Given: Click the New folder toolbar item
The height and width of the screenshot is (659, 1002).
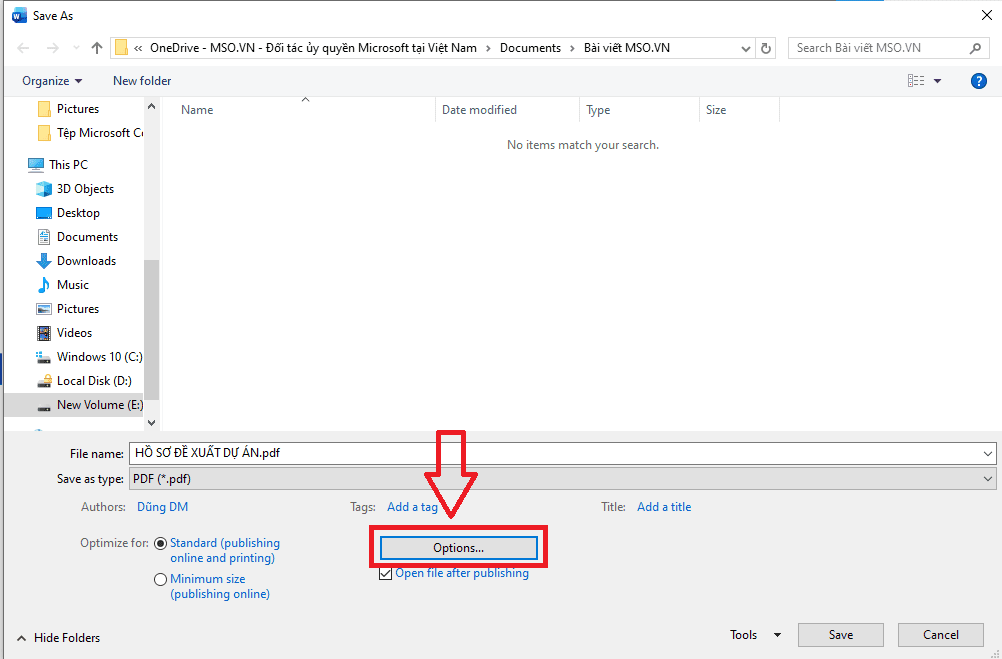Looking at the screenshot, I should 142,81.
